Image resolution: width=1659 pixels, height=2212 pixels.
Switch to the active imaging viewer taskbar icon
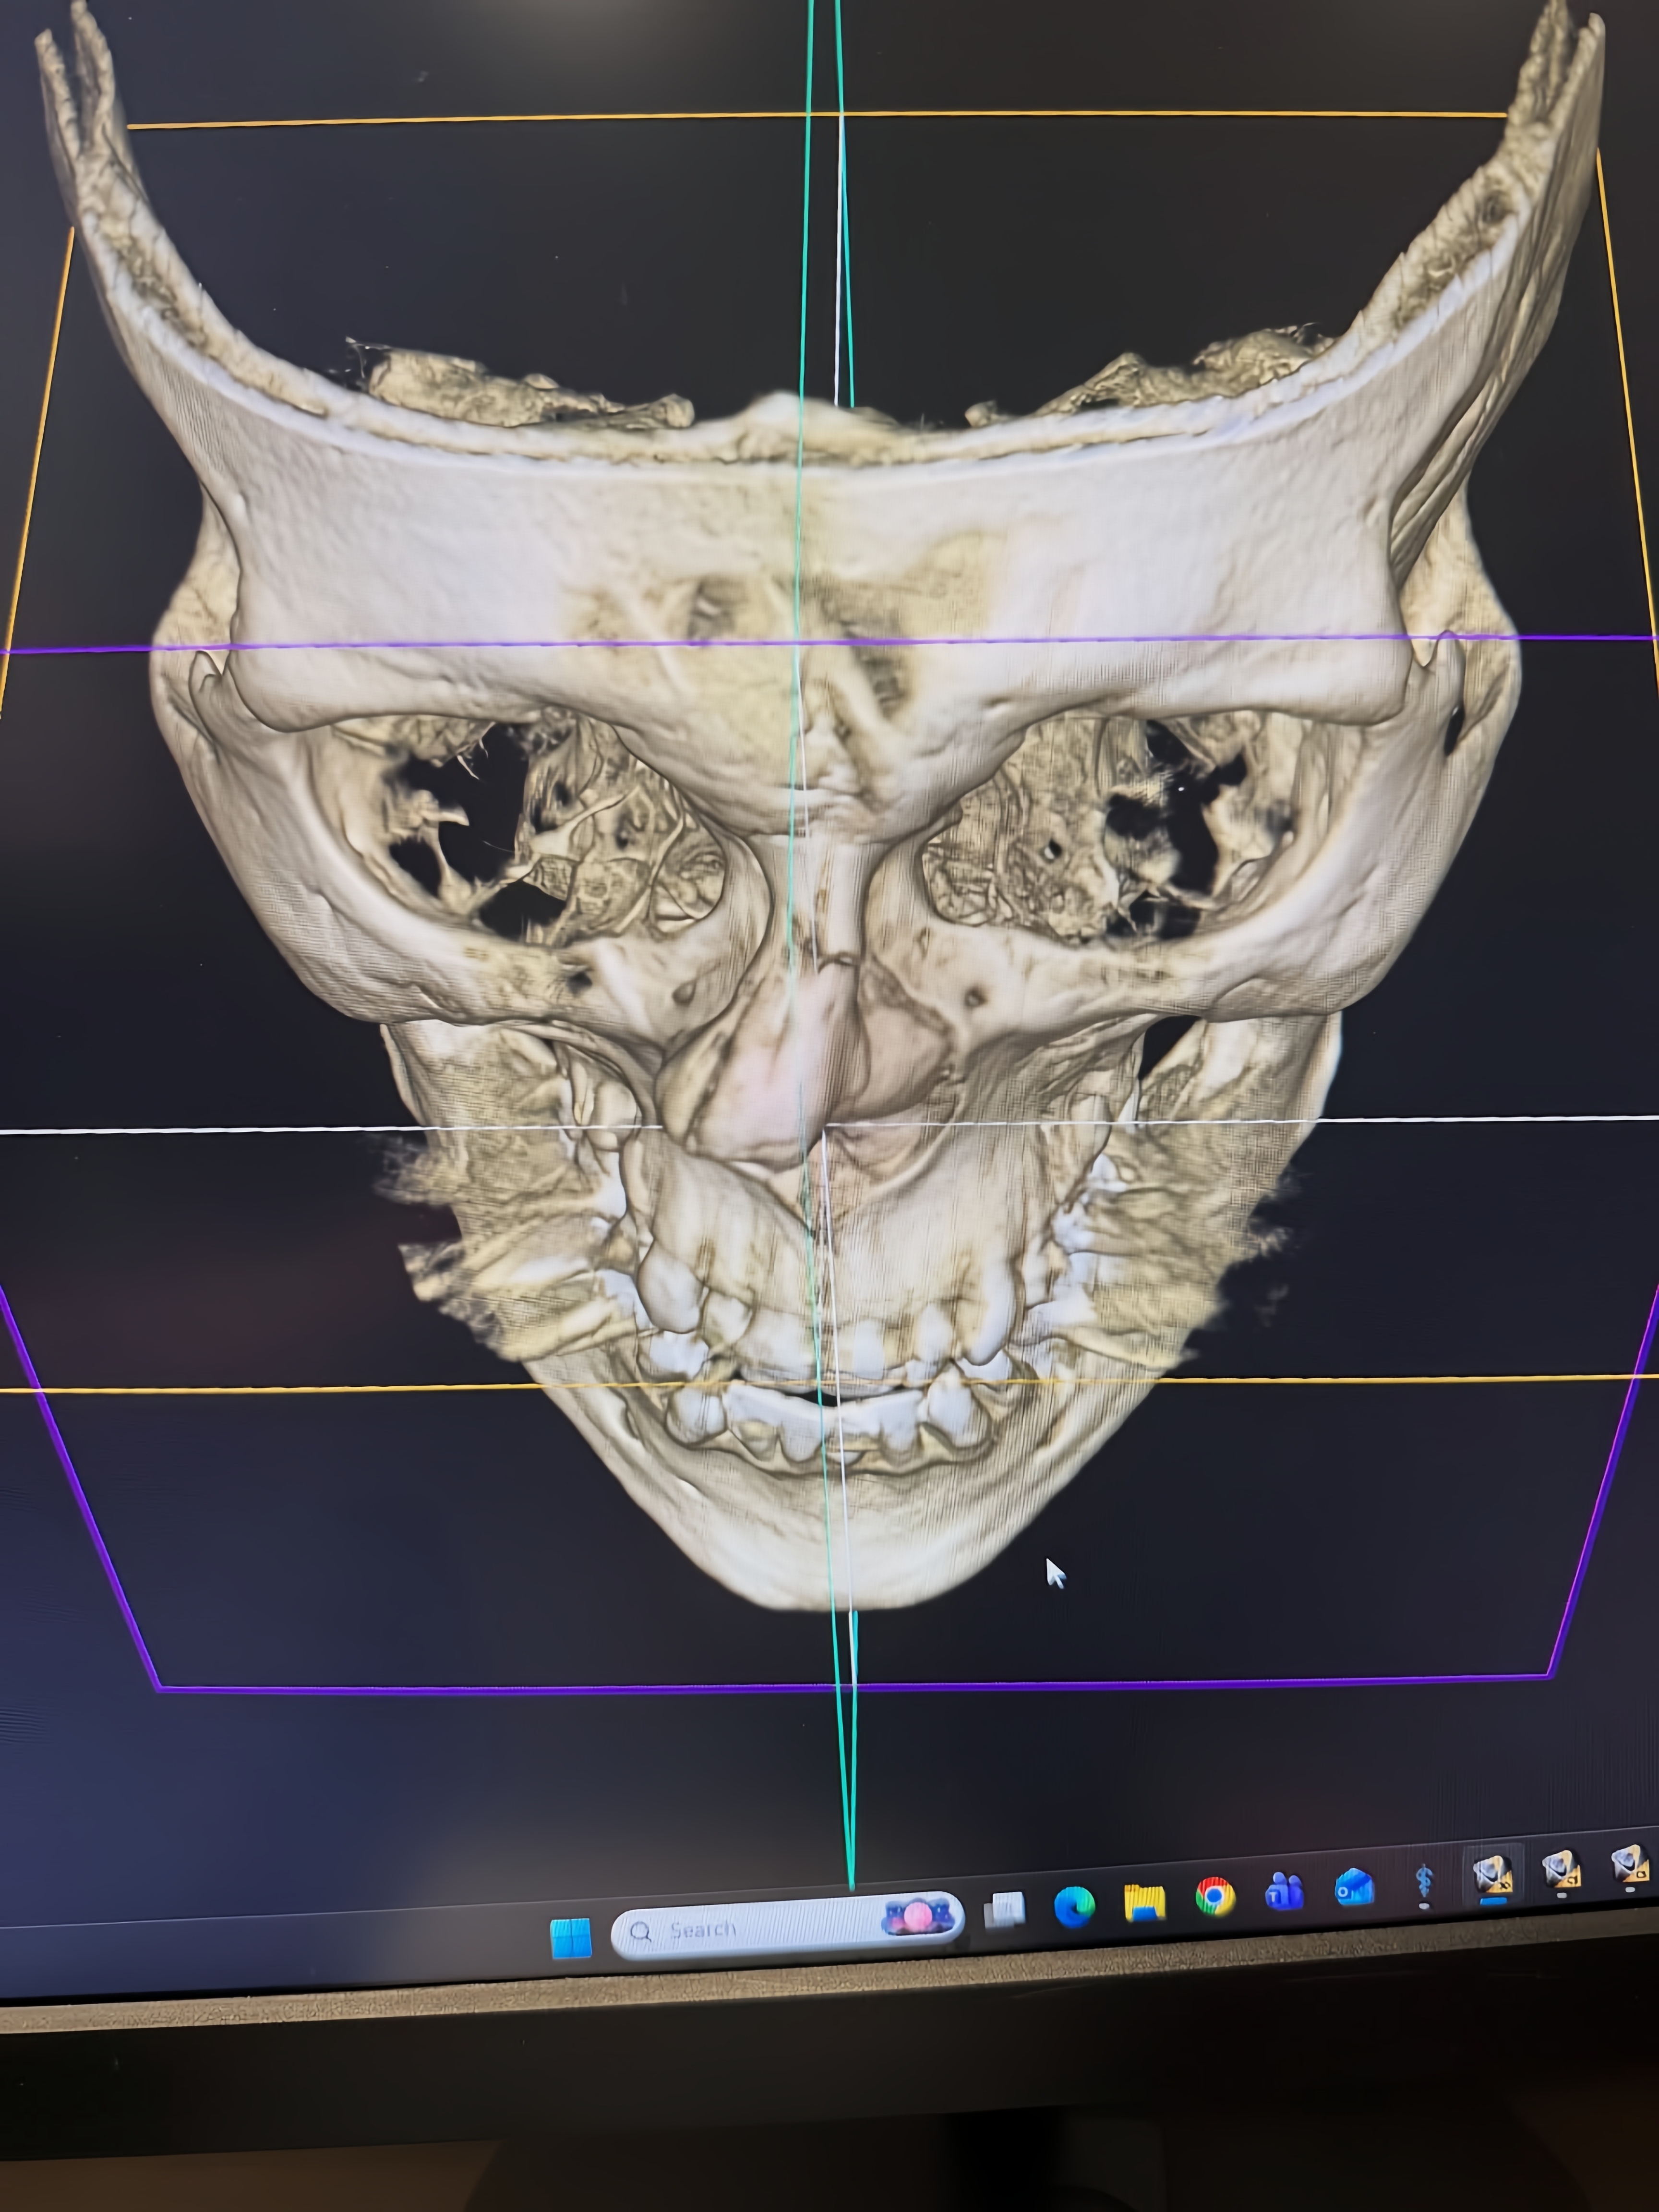click(x=1492, y=1875)
